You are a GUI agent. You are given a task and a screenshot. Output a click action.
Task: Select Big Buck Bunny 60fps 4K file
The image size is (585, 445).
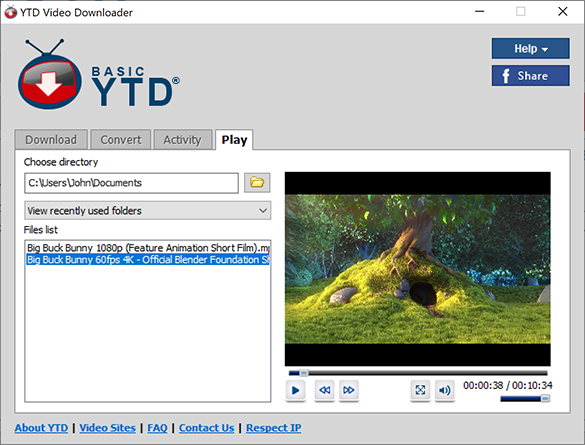[148, 260]
